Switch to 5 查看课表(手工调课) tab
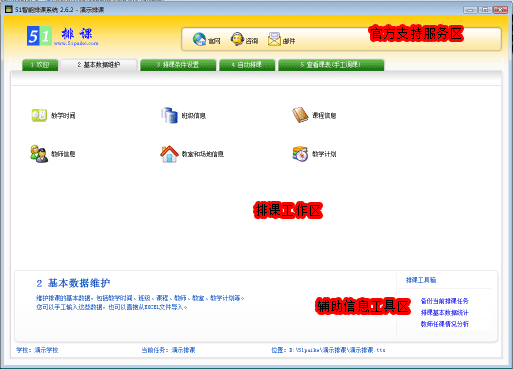The width and height of the screenshot is (513, 369). [331, 65]
